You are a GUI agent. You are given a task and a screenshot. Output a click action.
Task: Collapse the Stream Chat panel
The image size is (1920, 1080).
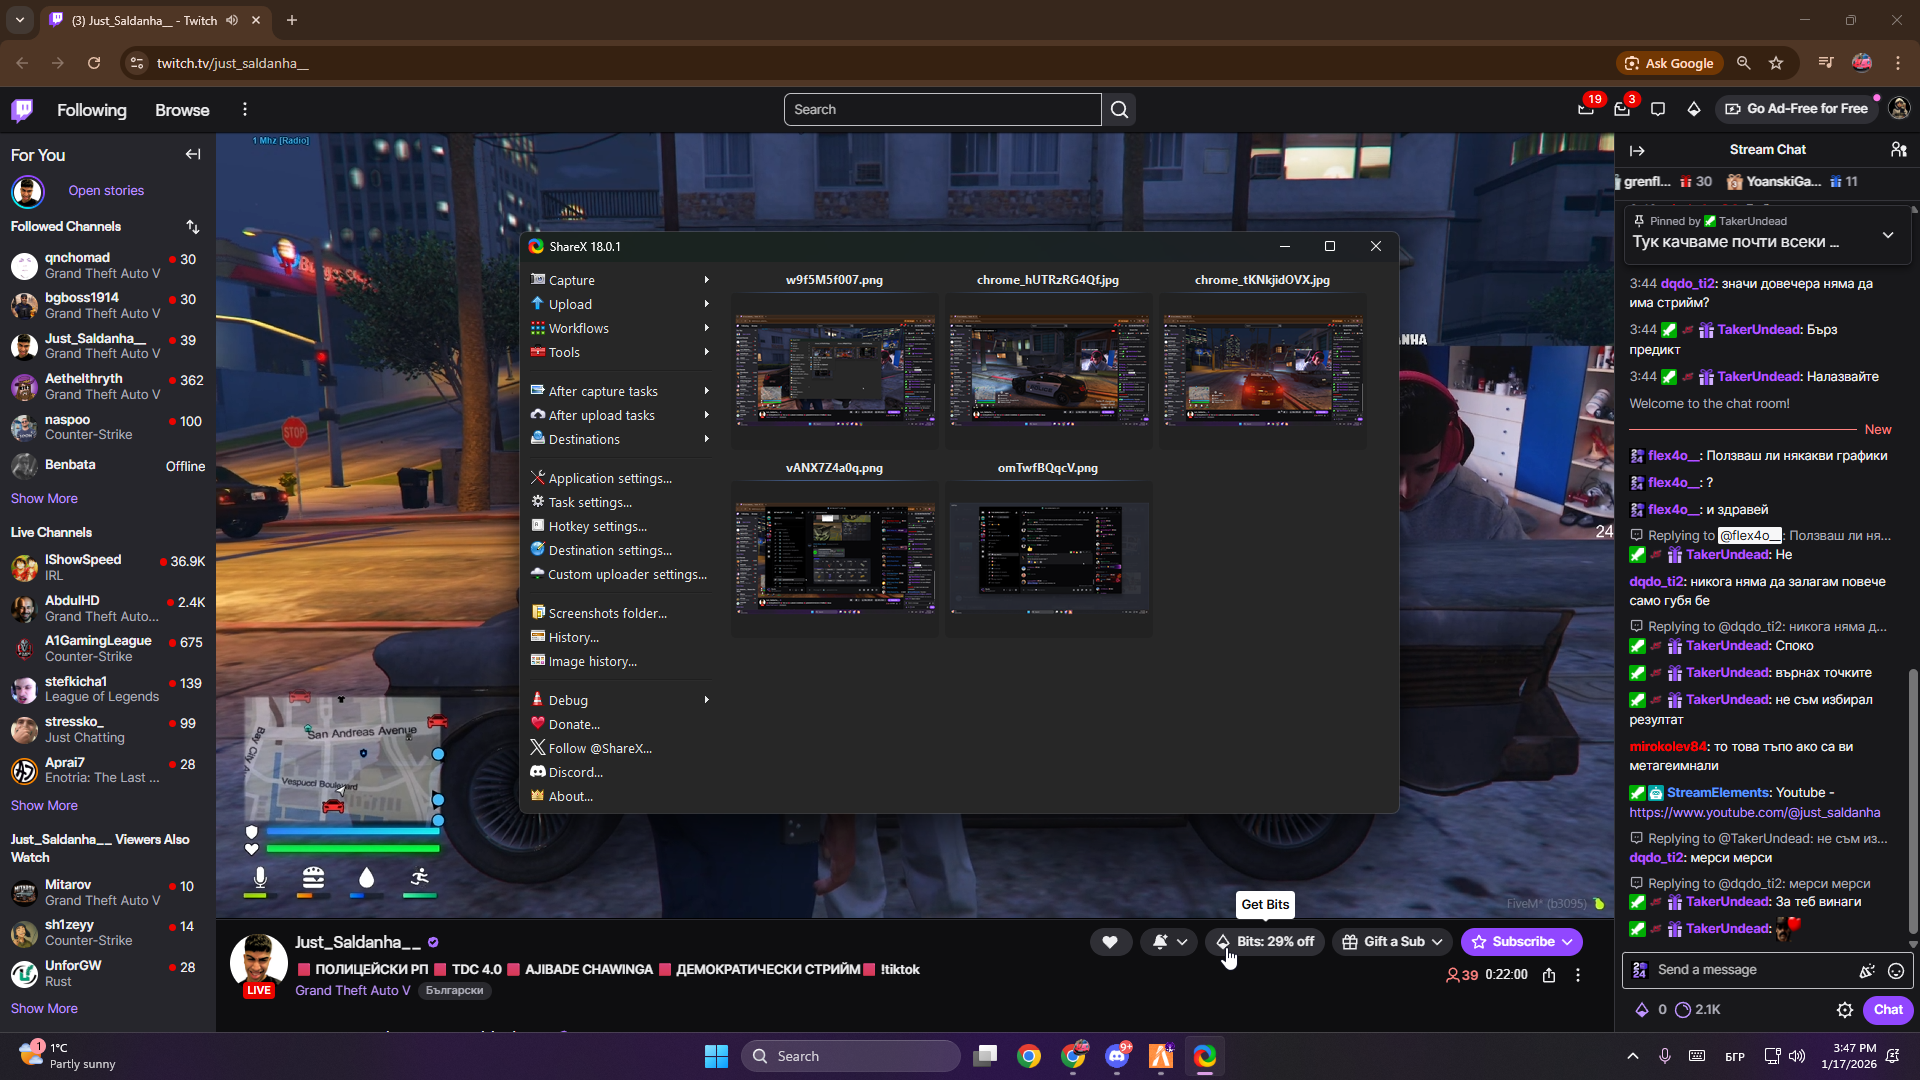click(1637, 150)
